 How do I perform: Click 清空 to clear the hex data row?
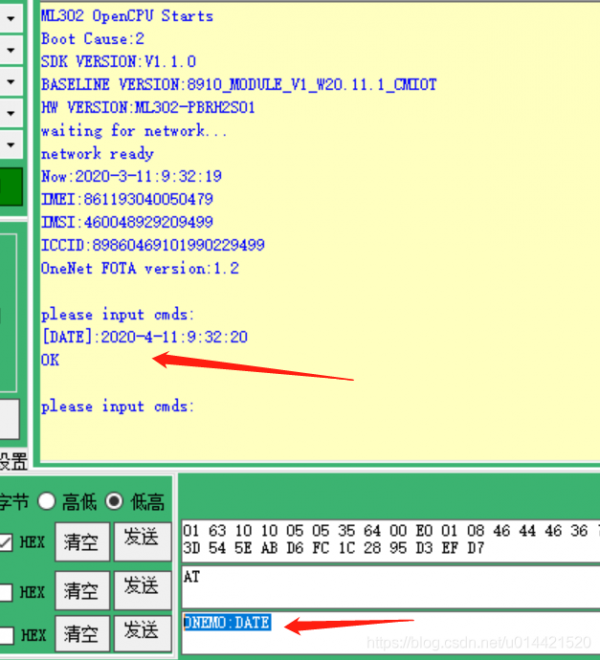(81, 542)
